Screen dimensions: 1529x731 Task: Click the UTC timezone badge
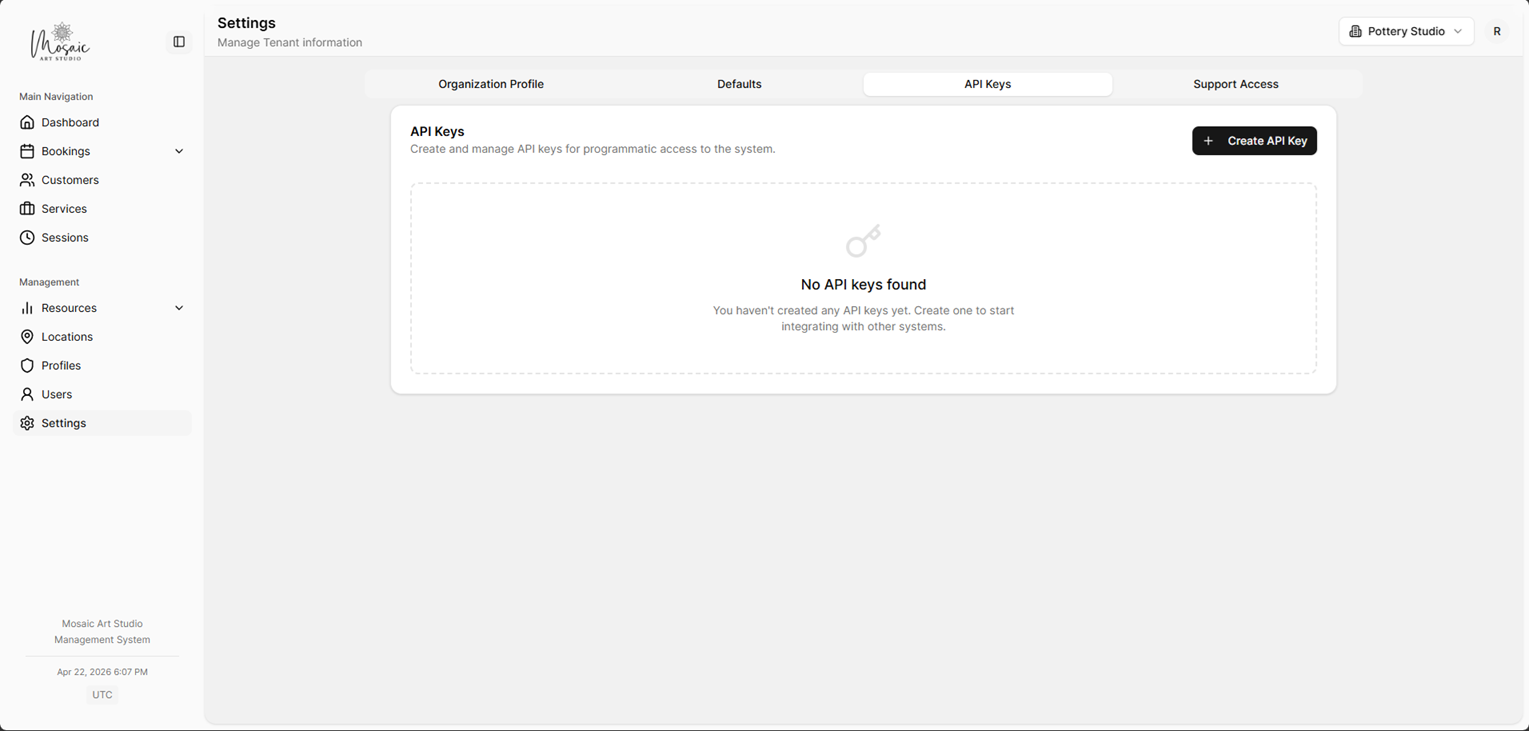coord(102,694)
